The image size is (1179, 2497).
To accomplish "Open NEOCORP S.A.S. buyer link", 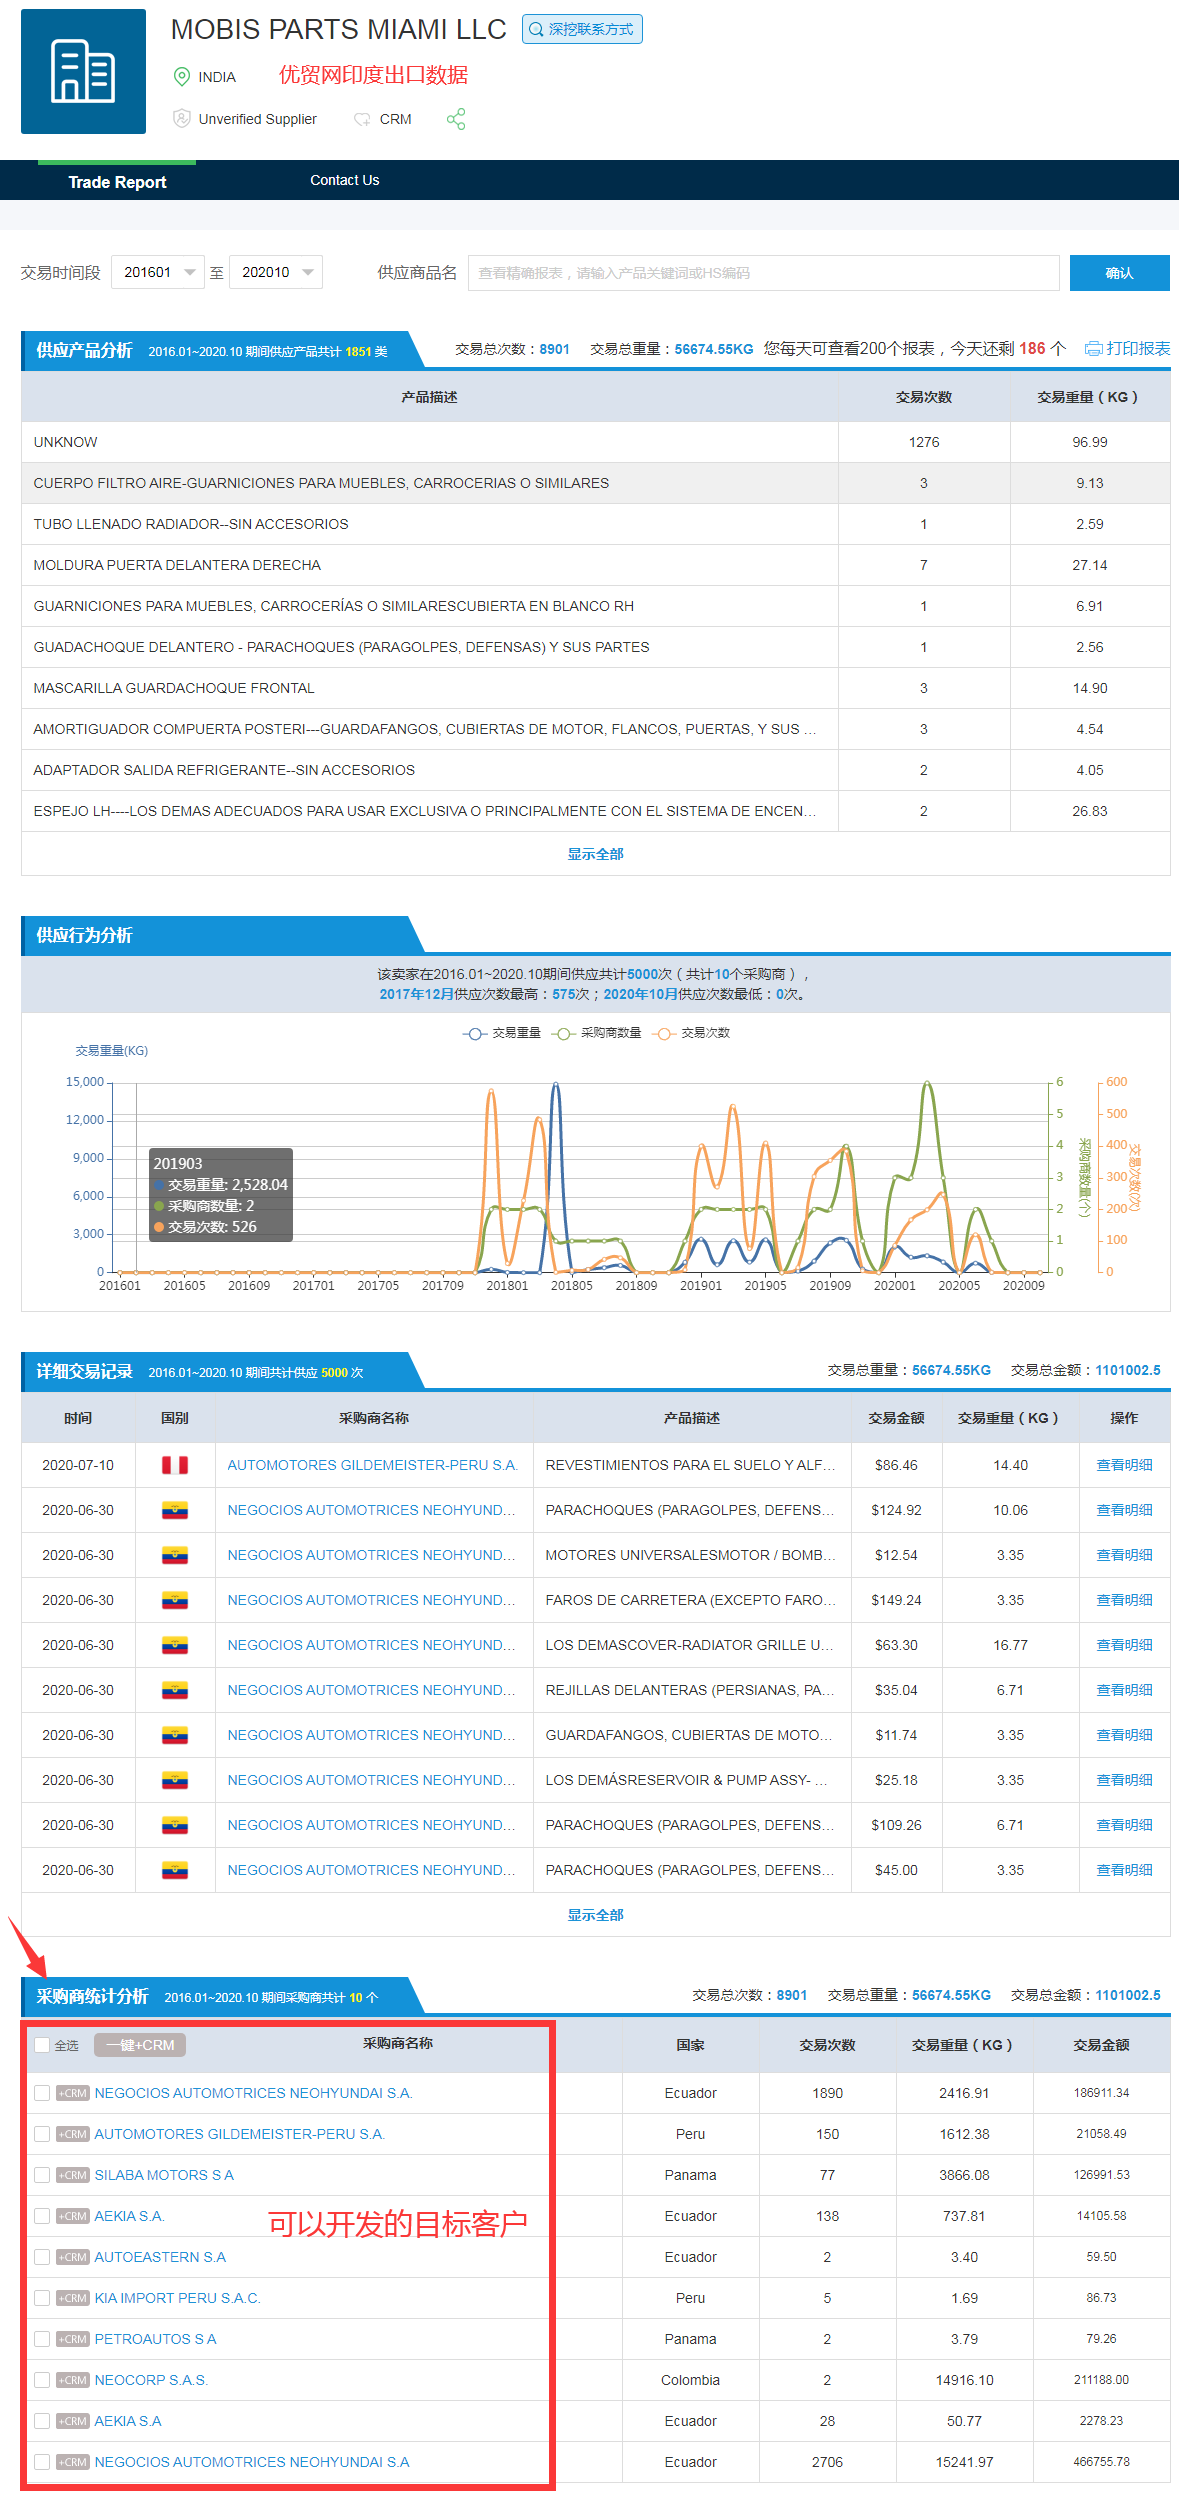I will [151, 2380].
